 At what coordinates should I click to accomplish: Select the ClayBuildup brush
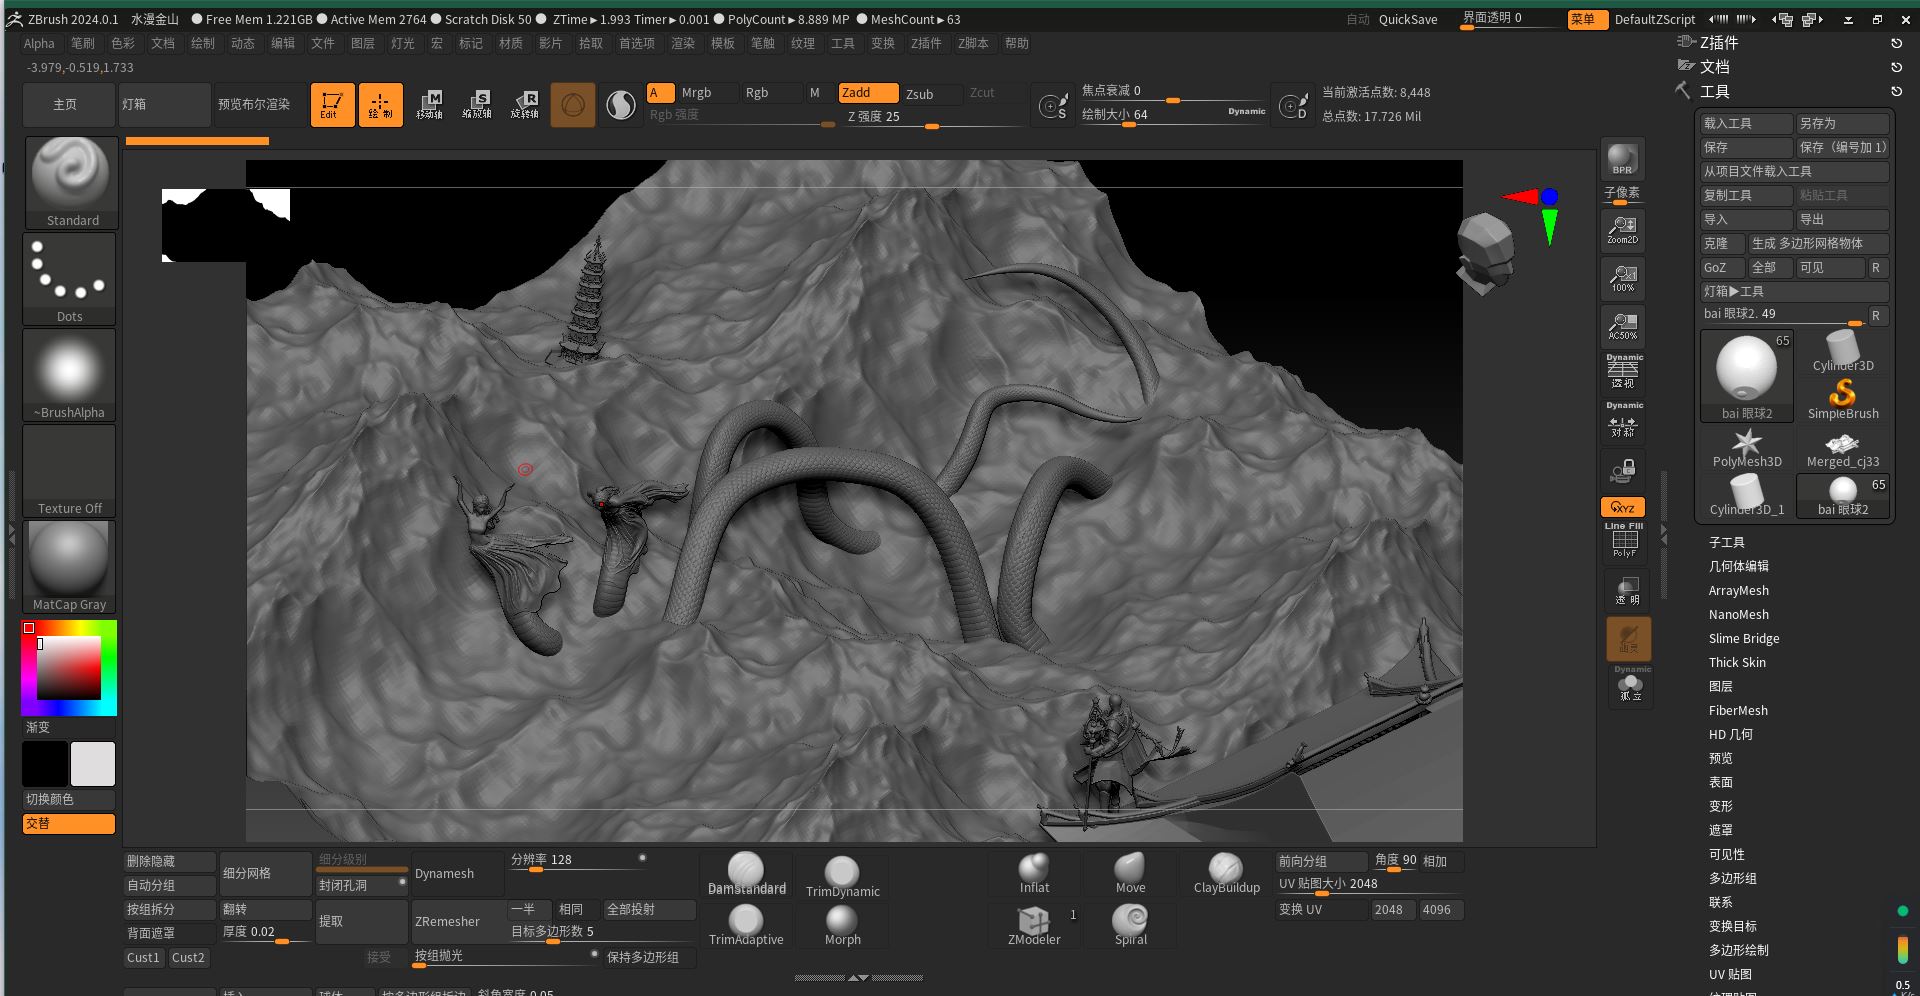tap(1226, 870)
